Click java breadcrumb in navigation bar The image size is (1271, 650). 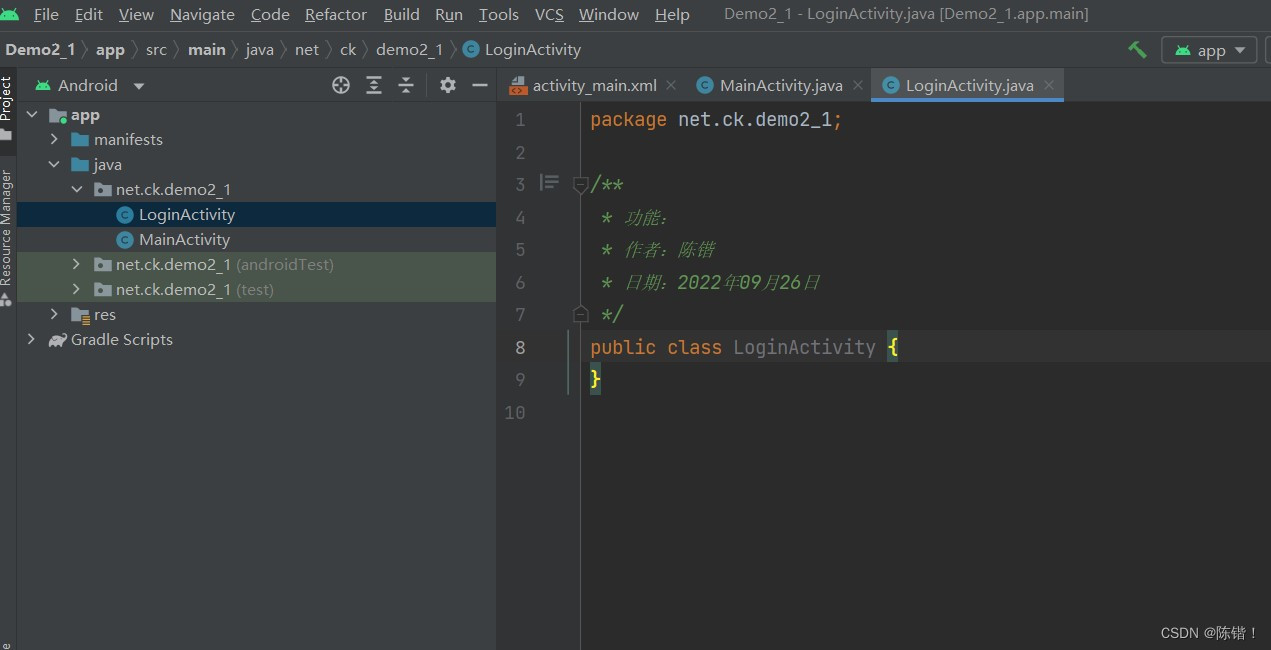click(259, 49)
